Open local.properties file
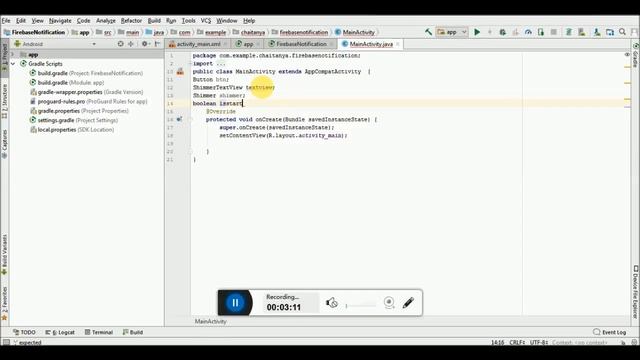 pos(72,129)
